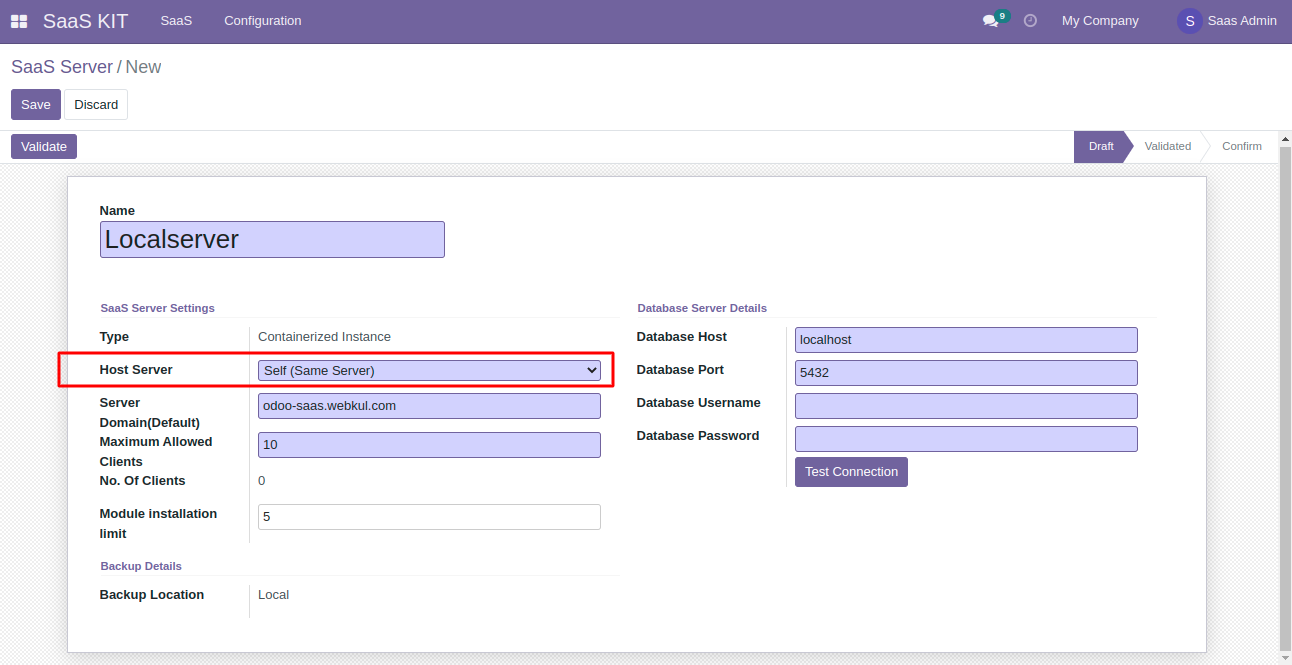The height and width of the screenshot is (665, 1292).
Task: Discard the changes
Action: (x=96, y=105)
